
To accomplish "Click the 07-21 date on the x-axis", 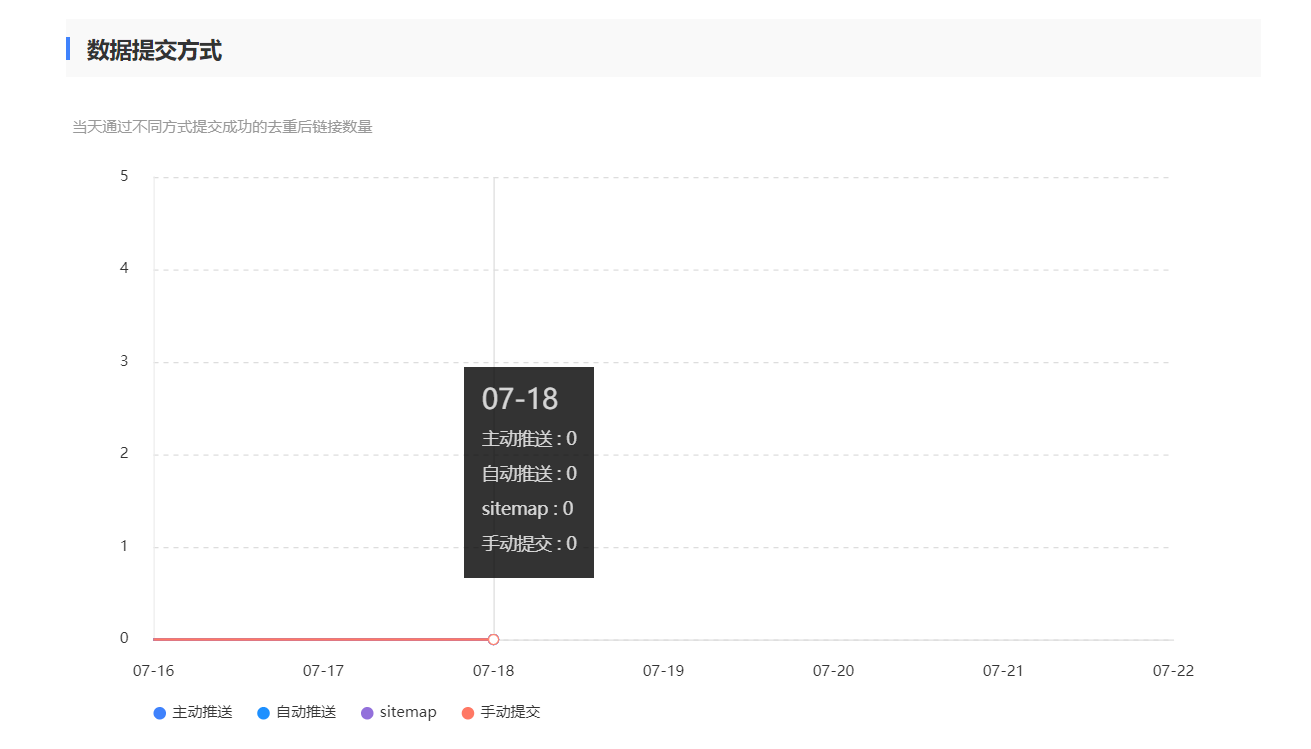I will [1003, 671].
